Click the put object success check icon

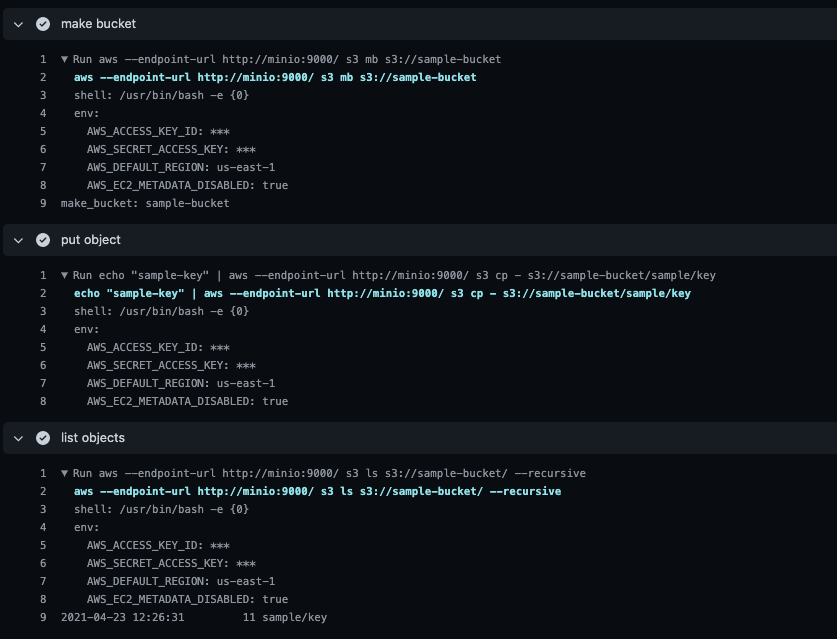[43, 240]
